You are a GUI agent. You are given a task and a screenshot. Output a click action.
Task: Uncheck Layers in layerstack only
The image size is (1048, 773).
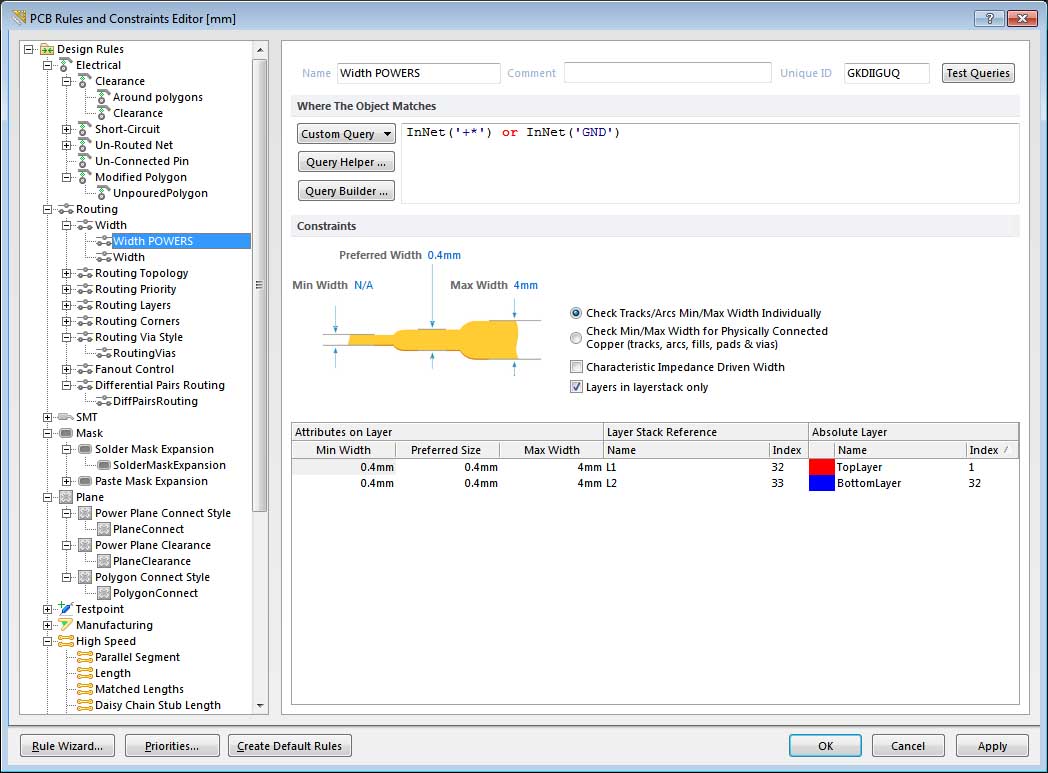coord(576,387)
